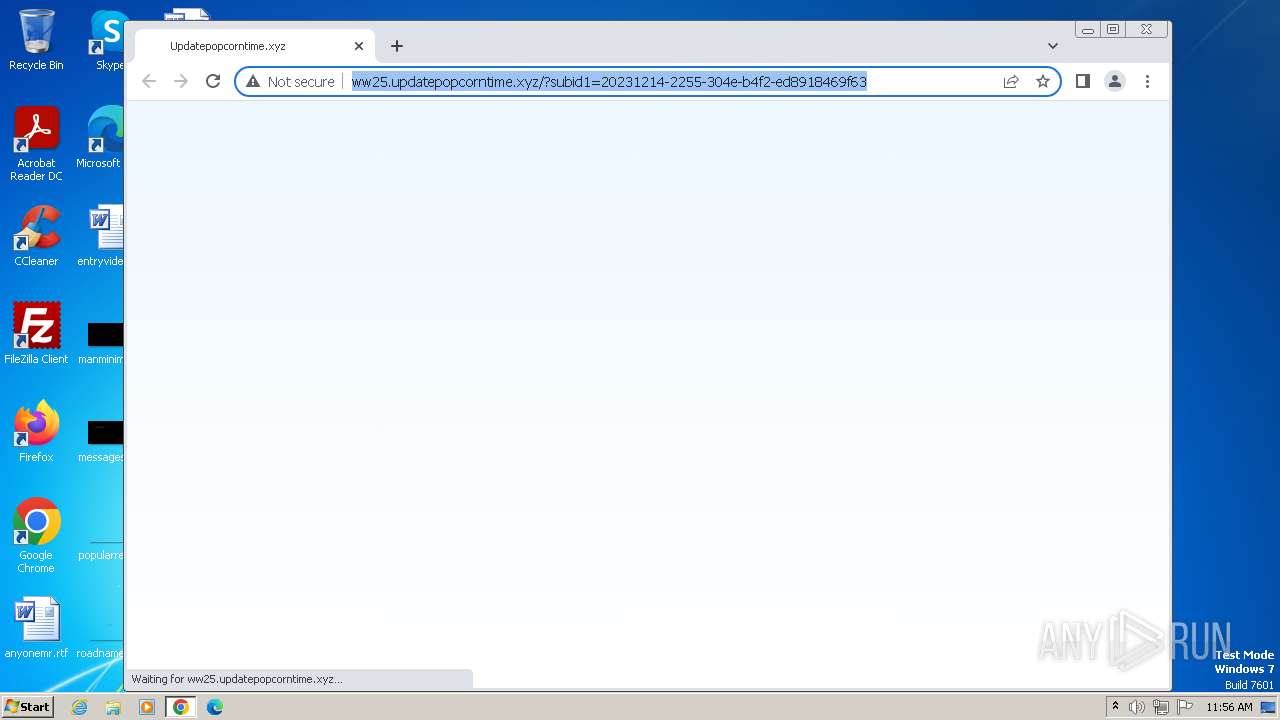Open FileZilla Client shortcut
The image size is (1280, 720).
(x=36, y=333)
